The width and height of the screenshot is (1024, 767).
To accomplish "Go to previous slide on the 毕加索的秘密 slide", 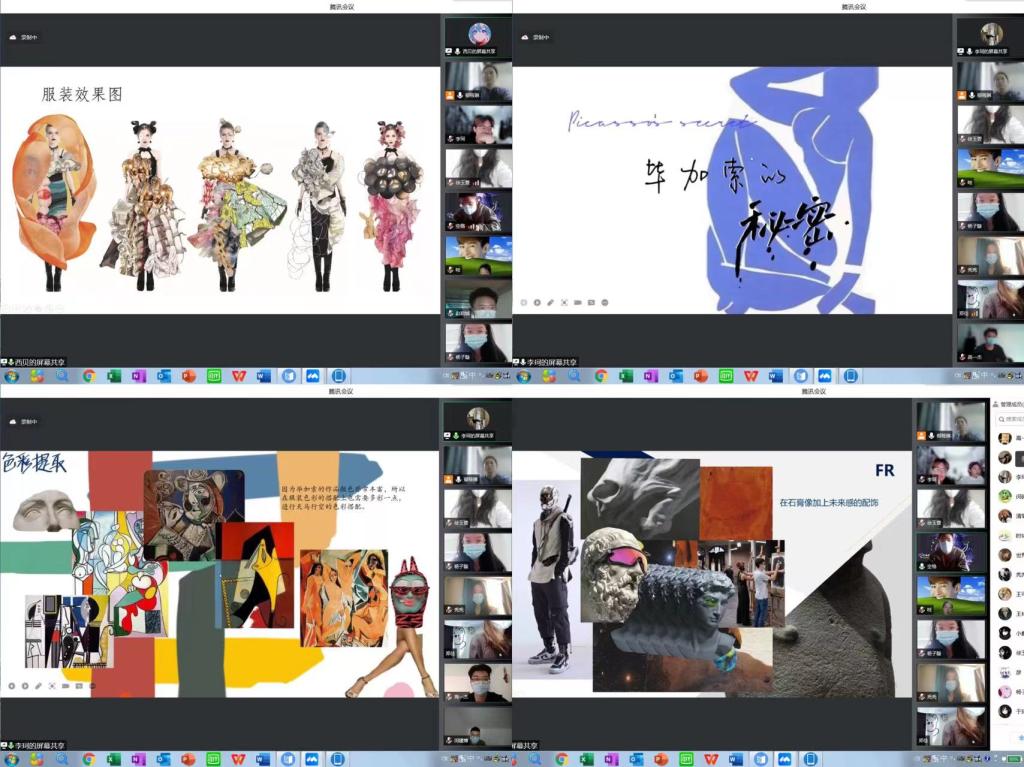I will tap(523, 302).
